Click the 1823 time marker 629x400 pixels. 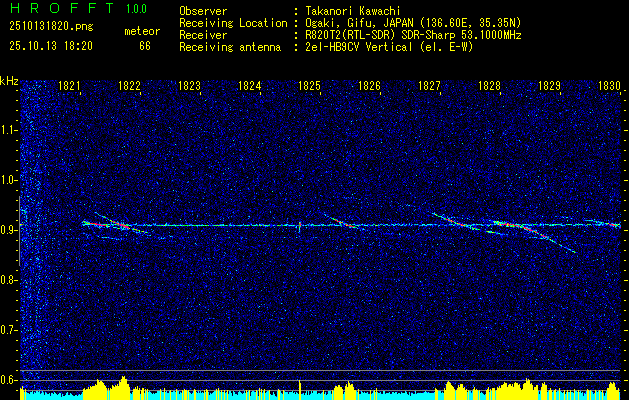pyautogui.click(x=189, y=85)
